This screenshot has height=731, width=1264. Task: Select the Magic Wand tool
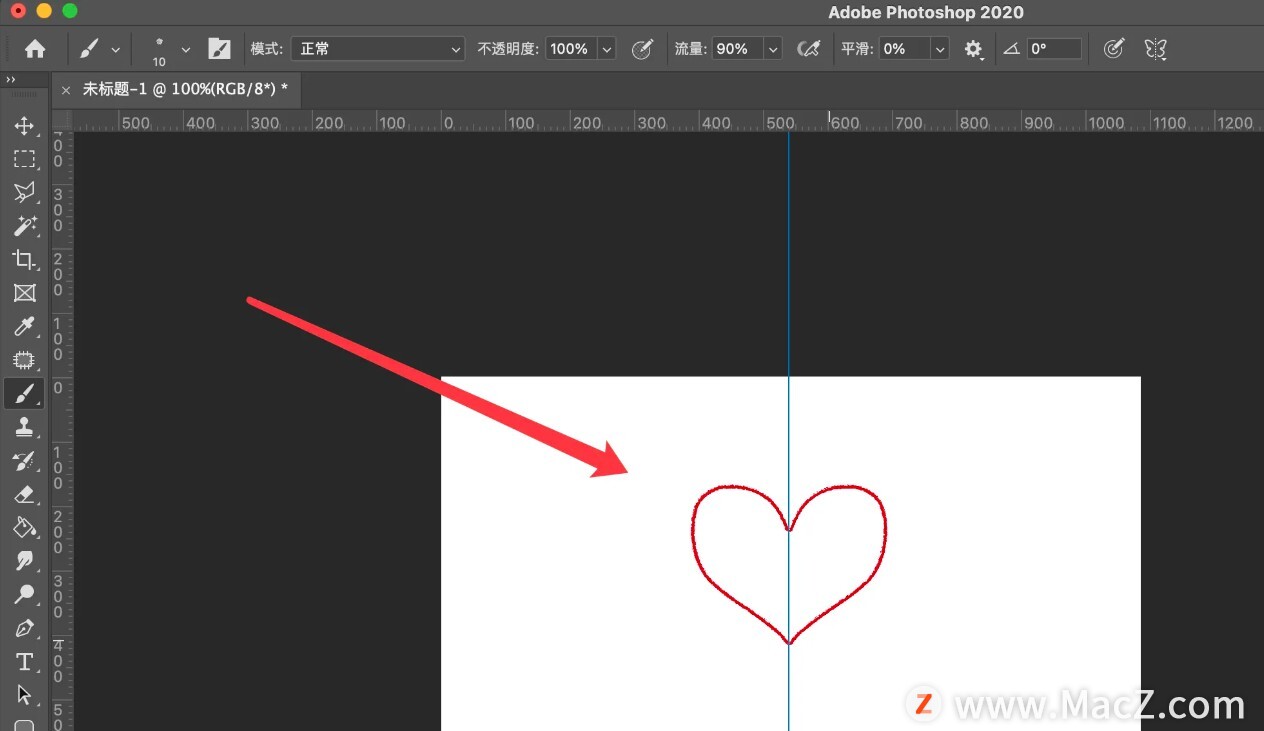pyautogui.click(x=24, y=226)
